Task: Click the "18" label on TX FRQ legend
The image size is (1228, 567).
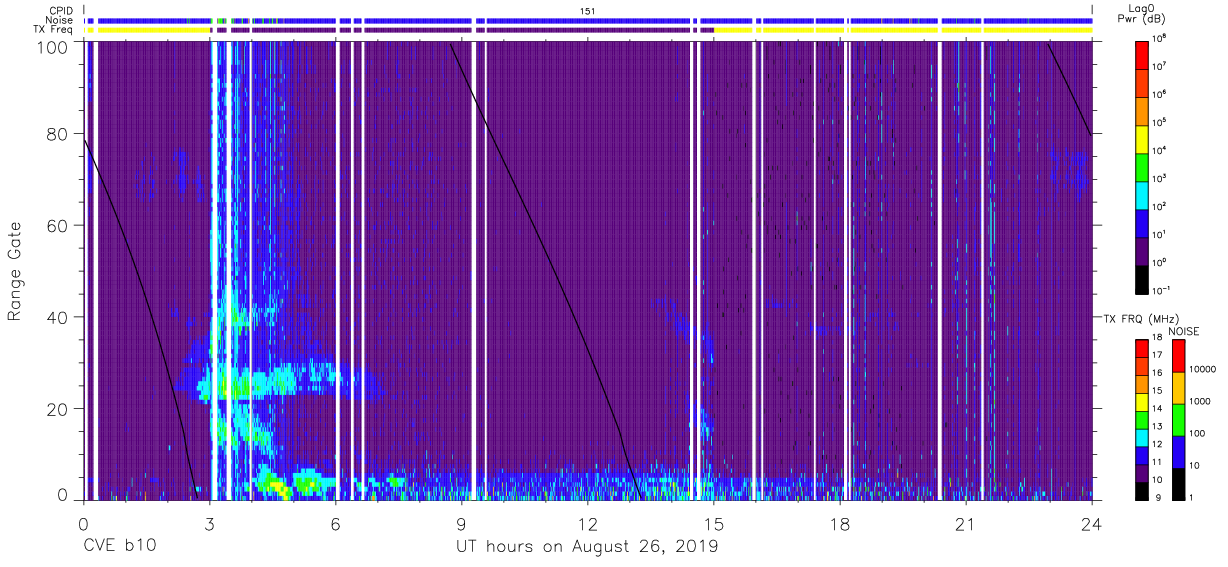Action: 1159,339
